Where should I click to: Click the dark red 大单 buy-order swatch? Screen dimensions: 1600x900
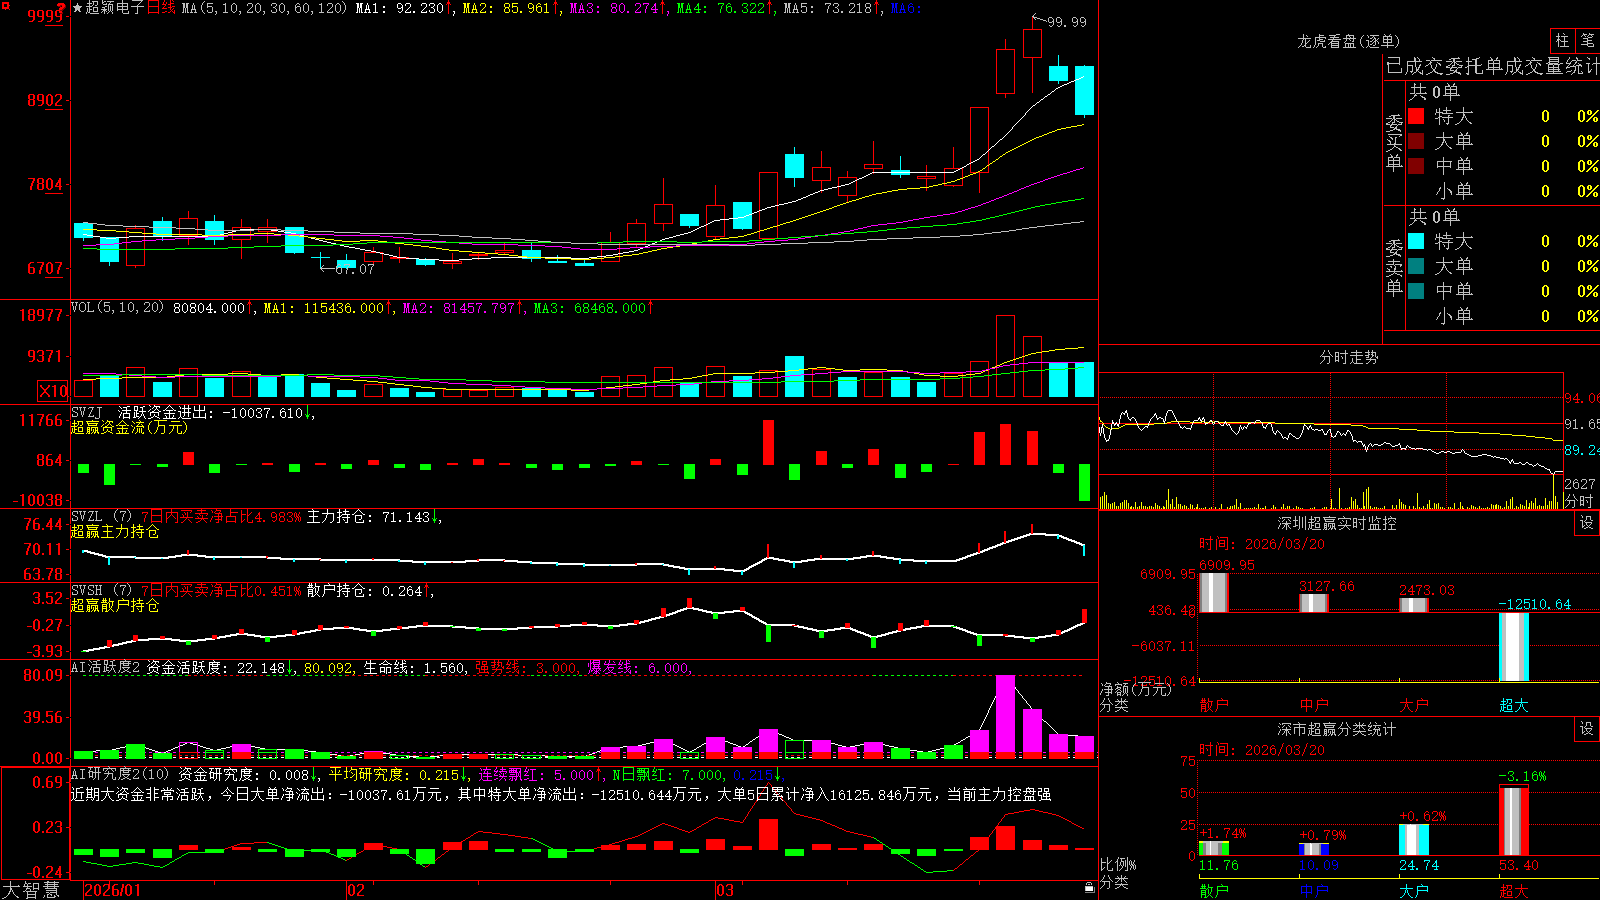coord(1416,141)
